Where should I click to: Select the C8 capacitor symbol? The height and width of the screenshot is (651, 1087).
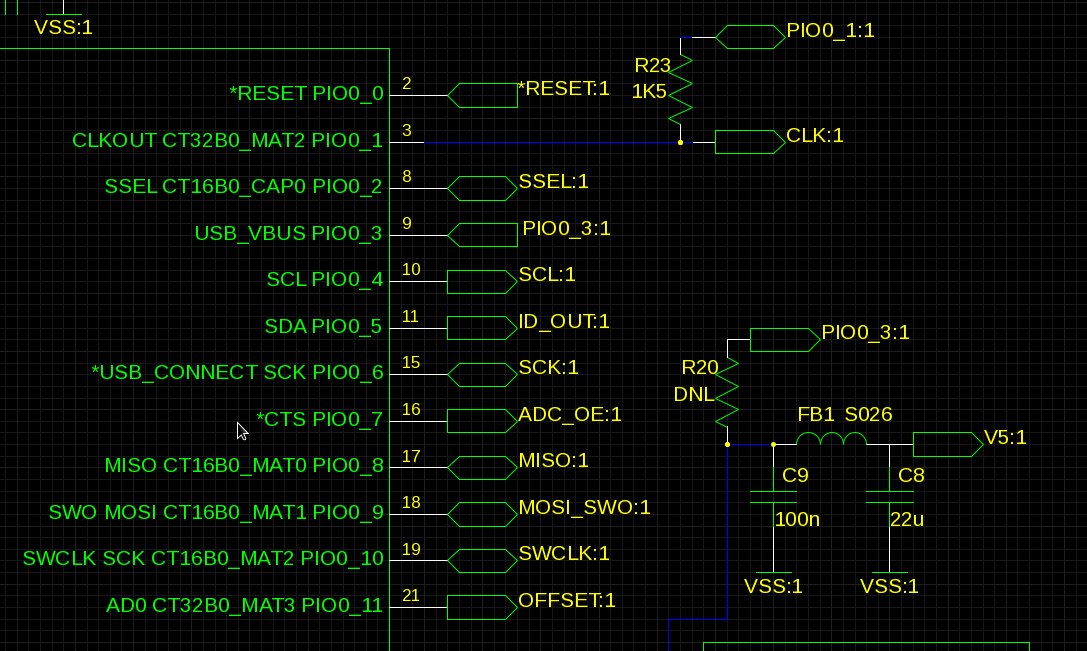coord(889,497)
